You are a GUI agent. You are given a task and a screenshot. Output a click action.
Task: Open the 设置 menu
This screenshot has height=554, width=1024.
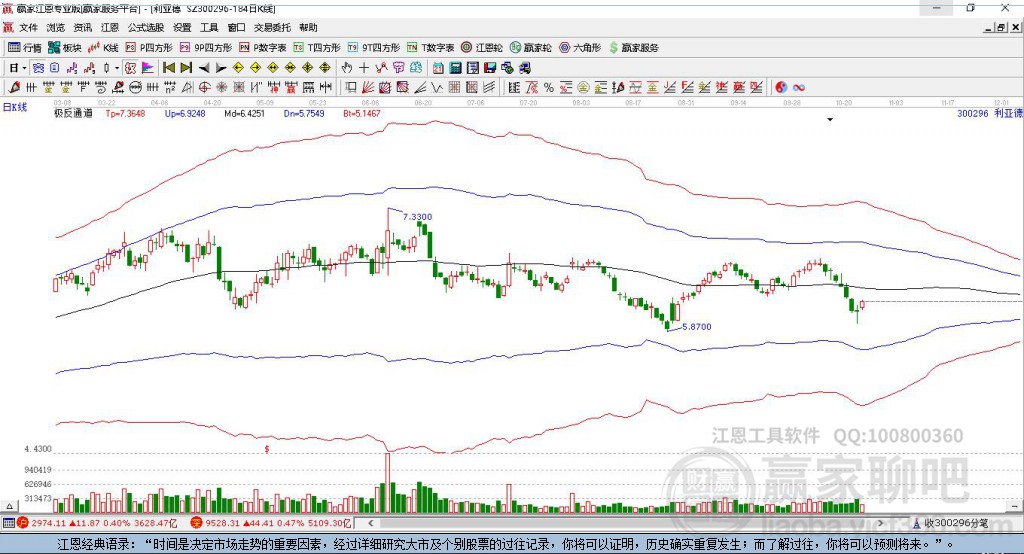point(182,27)
